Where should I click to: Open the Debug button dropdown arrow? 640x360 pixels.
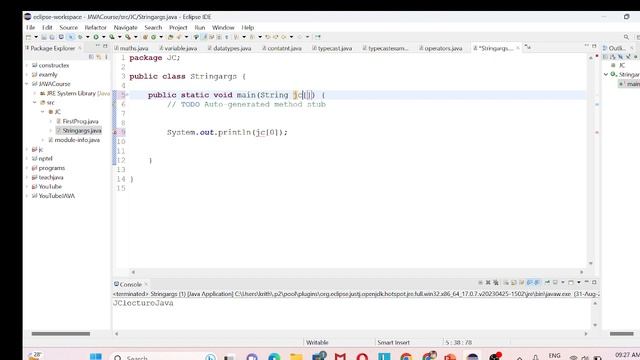(x=88, y=37)
